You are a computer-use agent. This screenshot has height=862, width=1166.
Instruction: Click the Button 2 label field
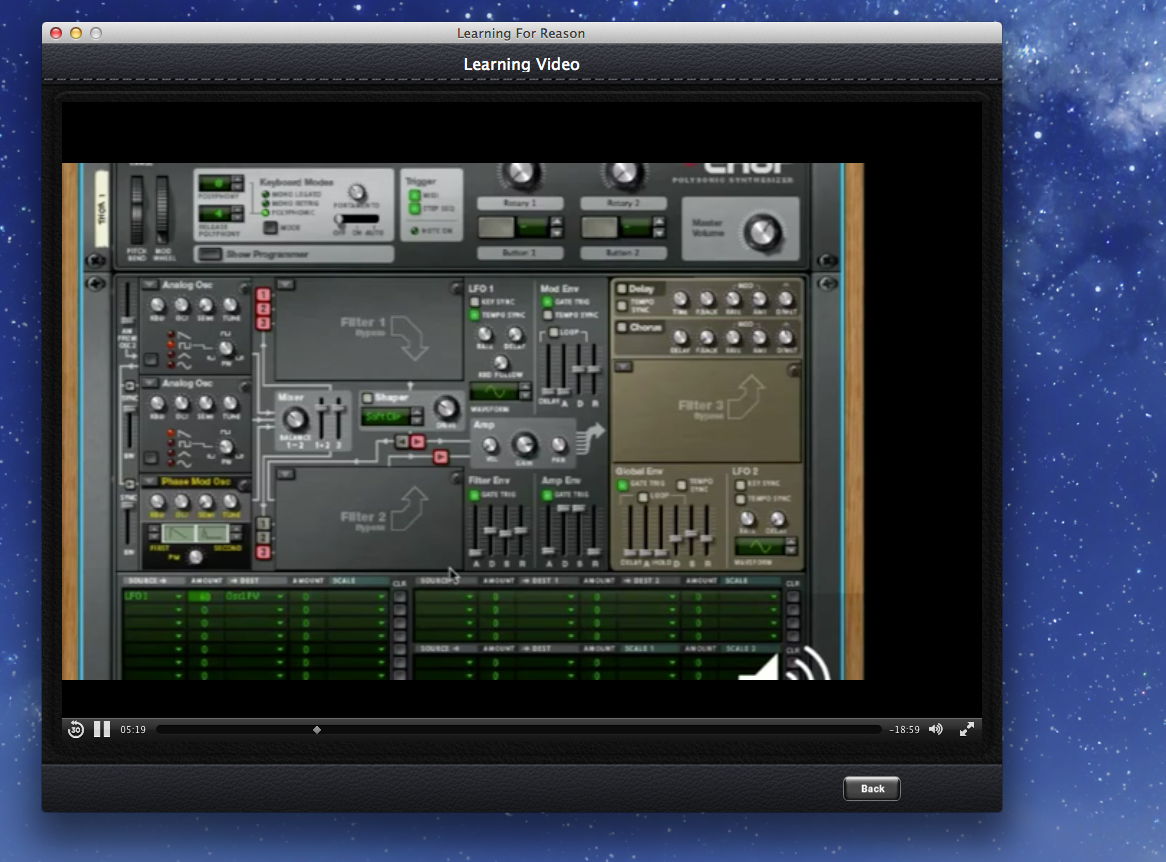coord(623,253)
